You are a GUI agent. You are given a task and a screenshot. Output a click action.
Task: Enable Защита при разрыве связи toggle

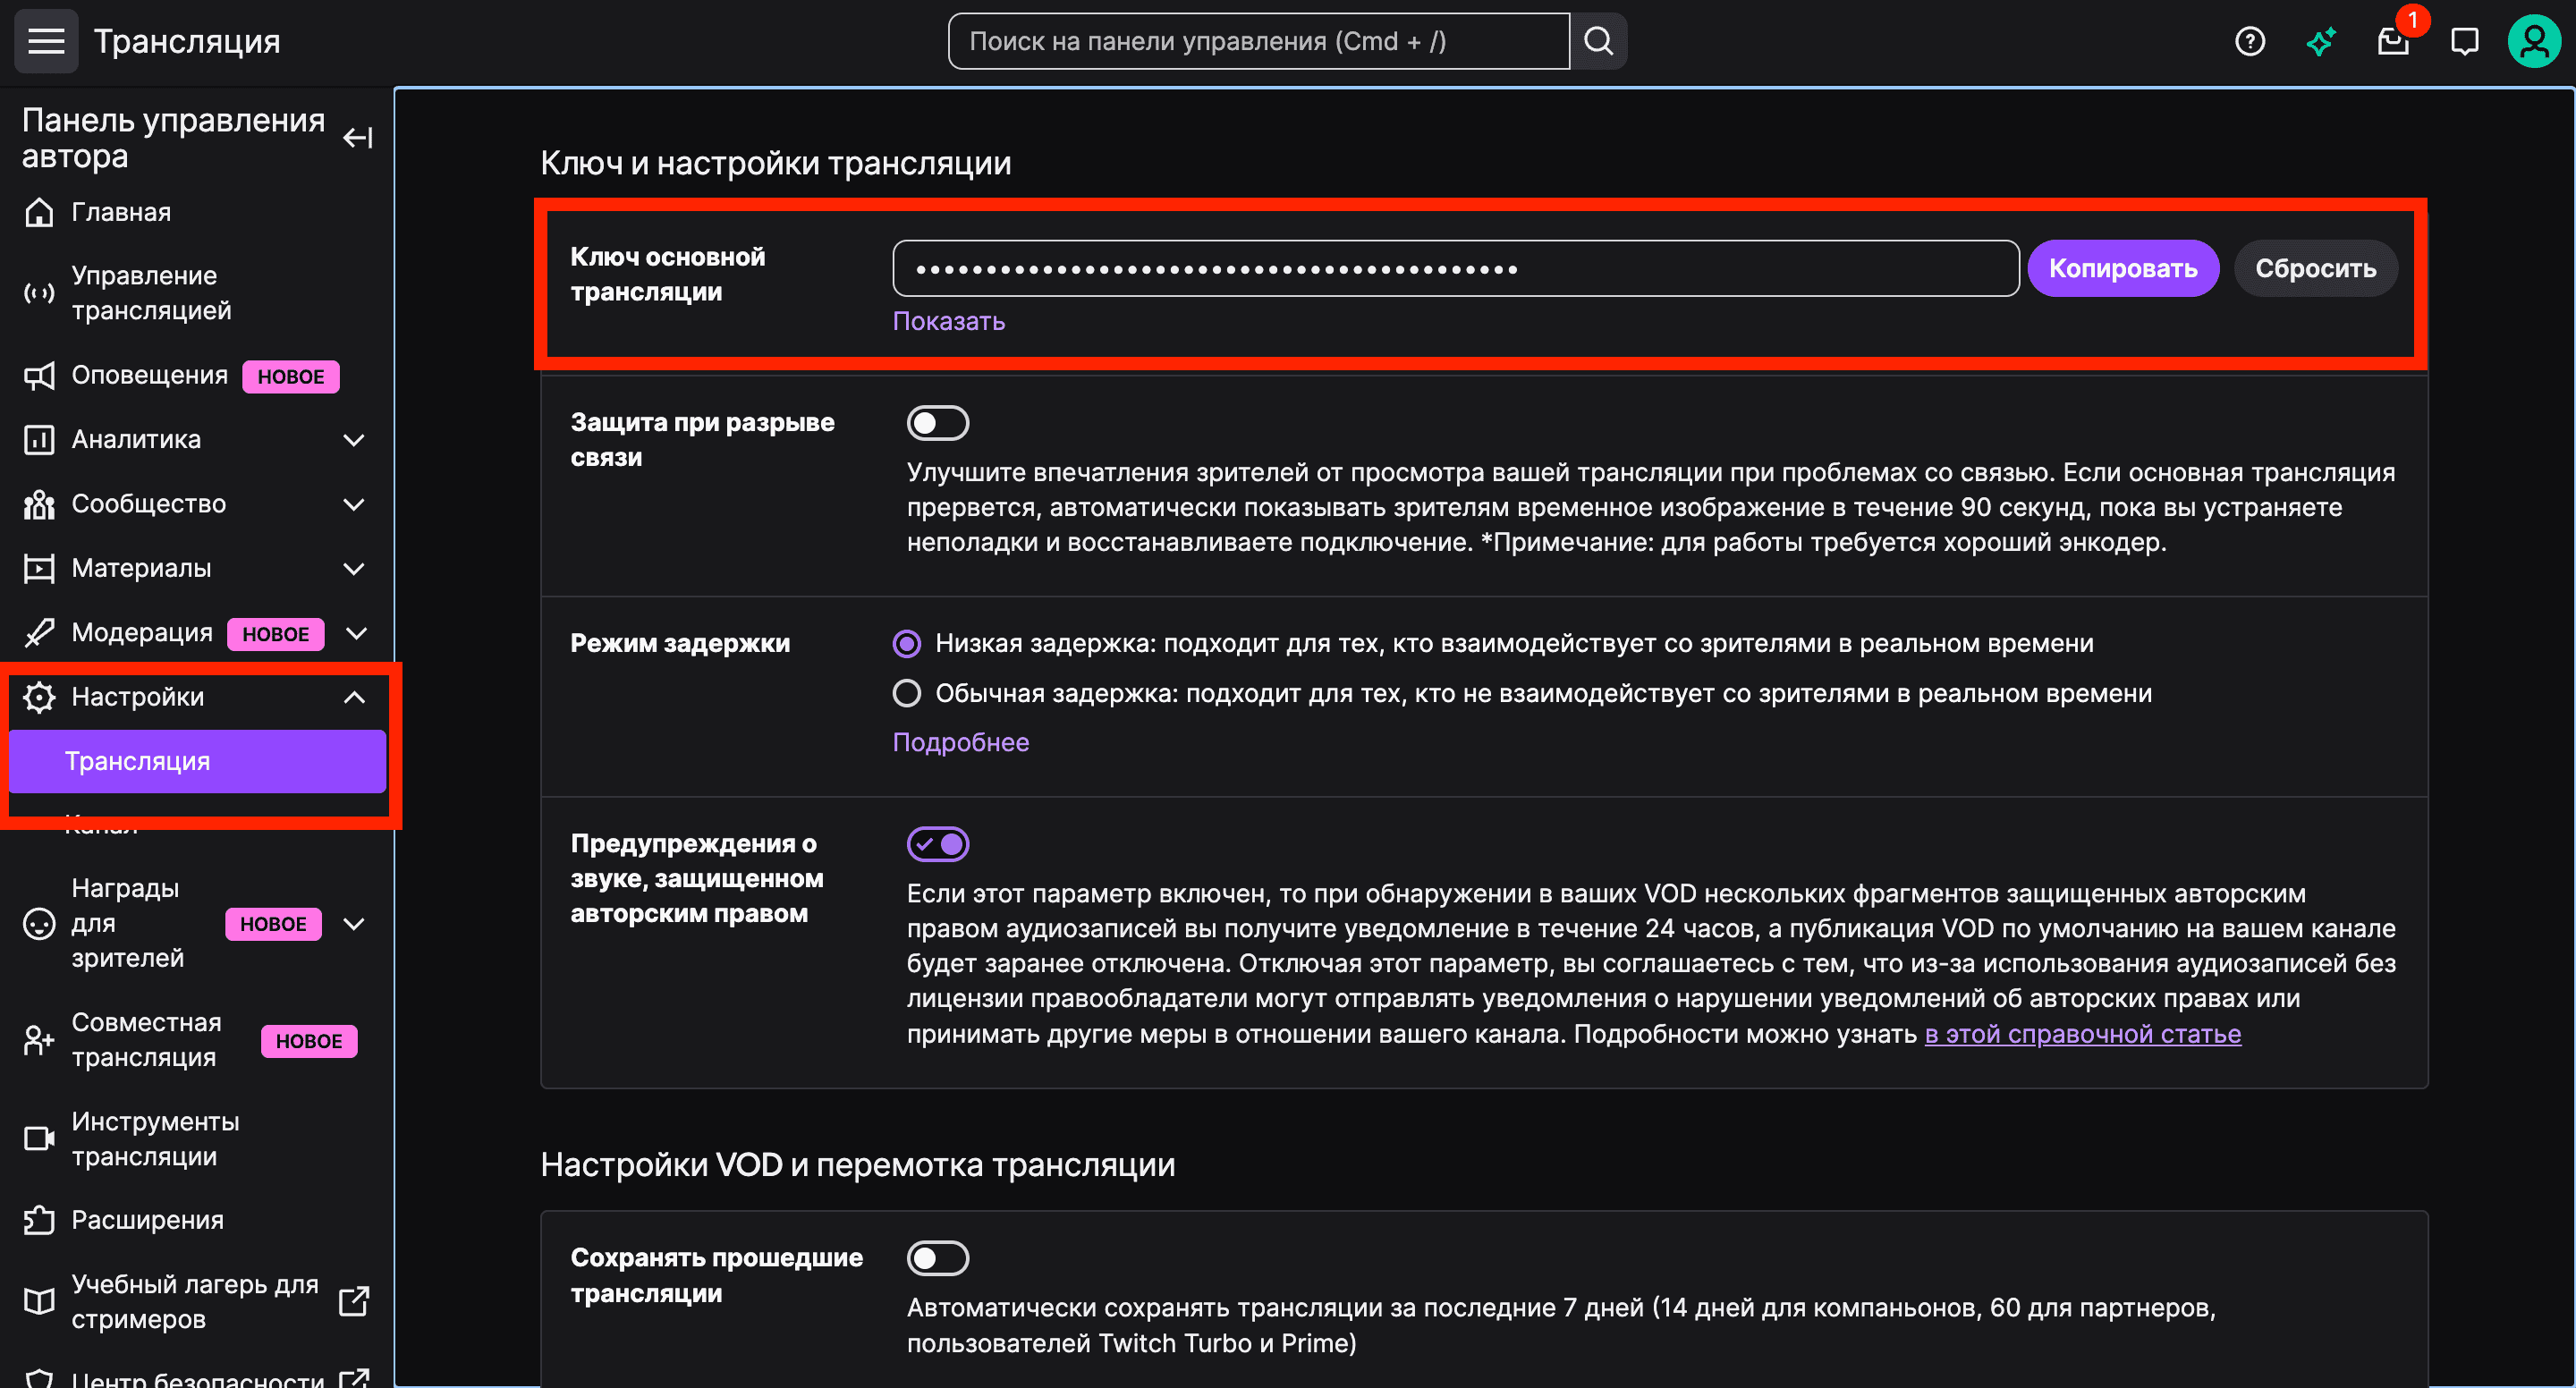pos(938,422)
